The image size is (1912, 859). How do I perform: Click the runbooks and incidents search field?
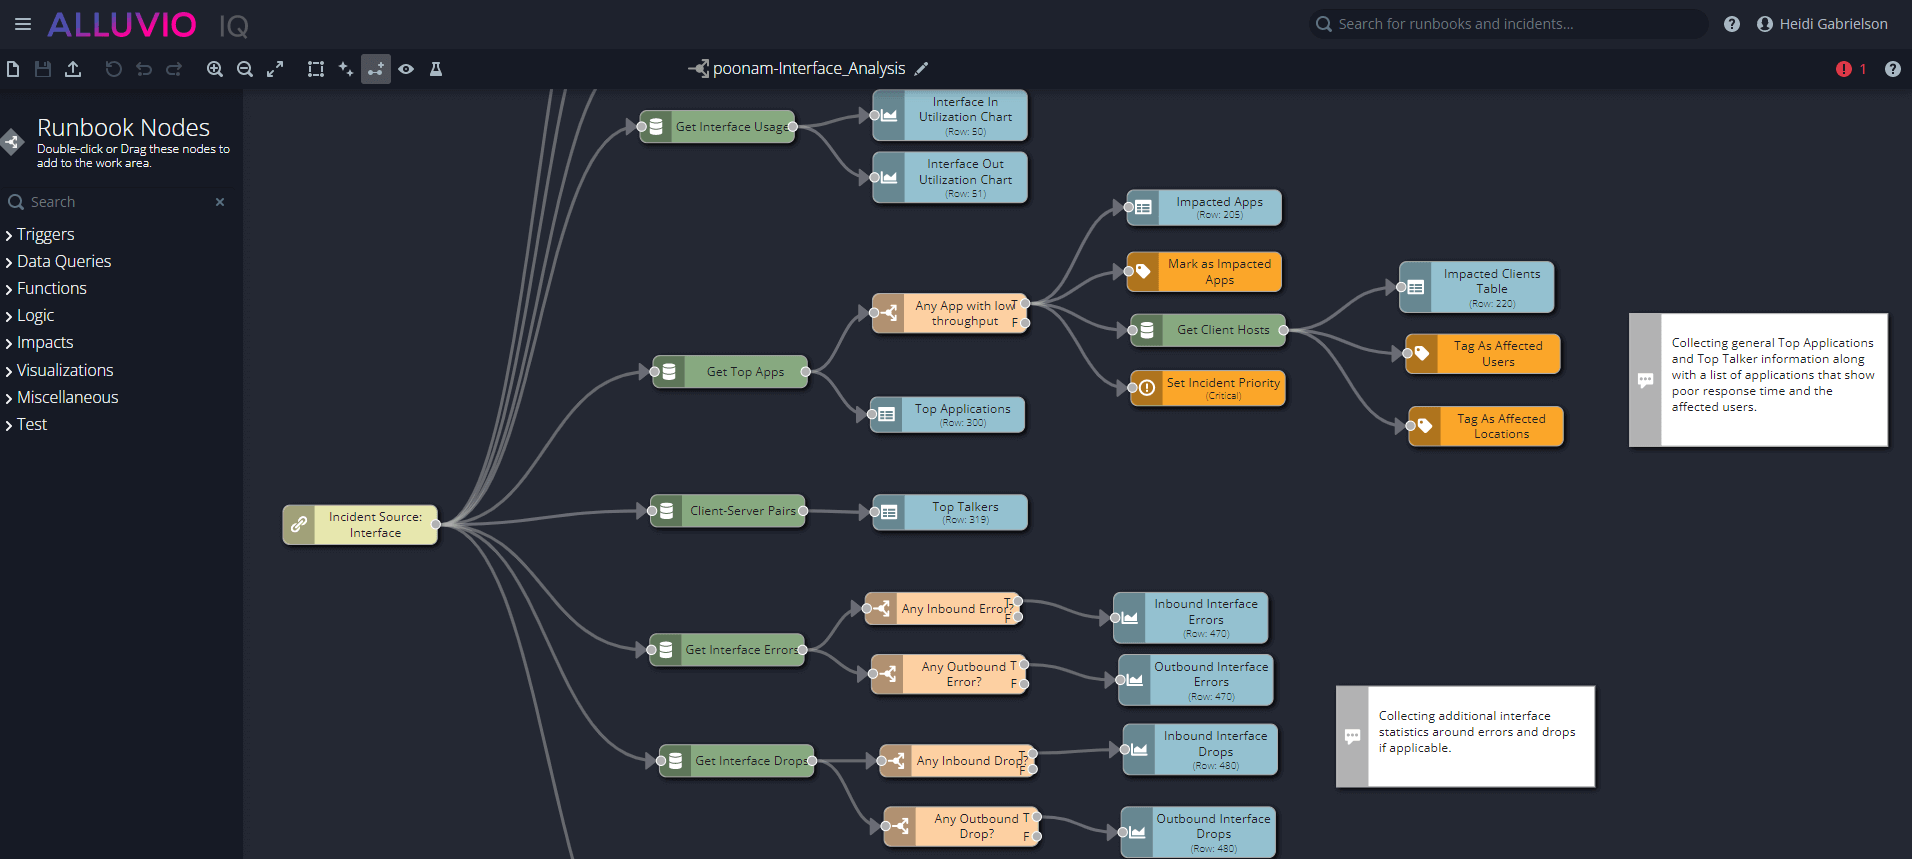click(x=1510, y=24)
